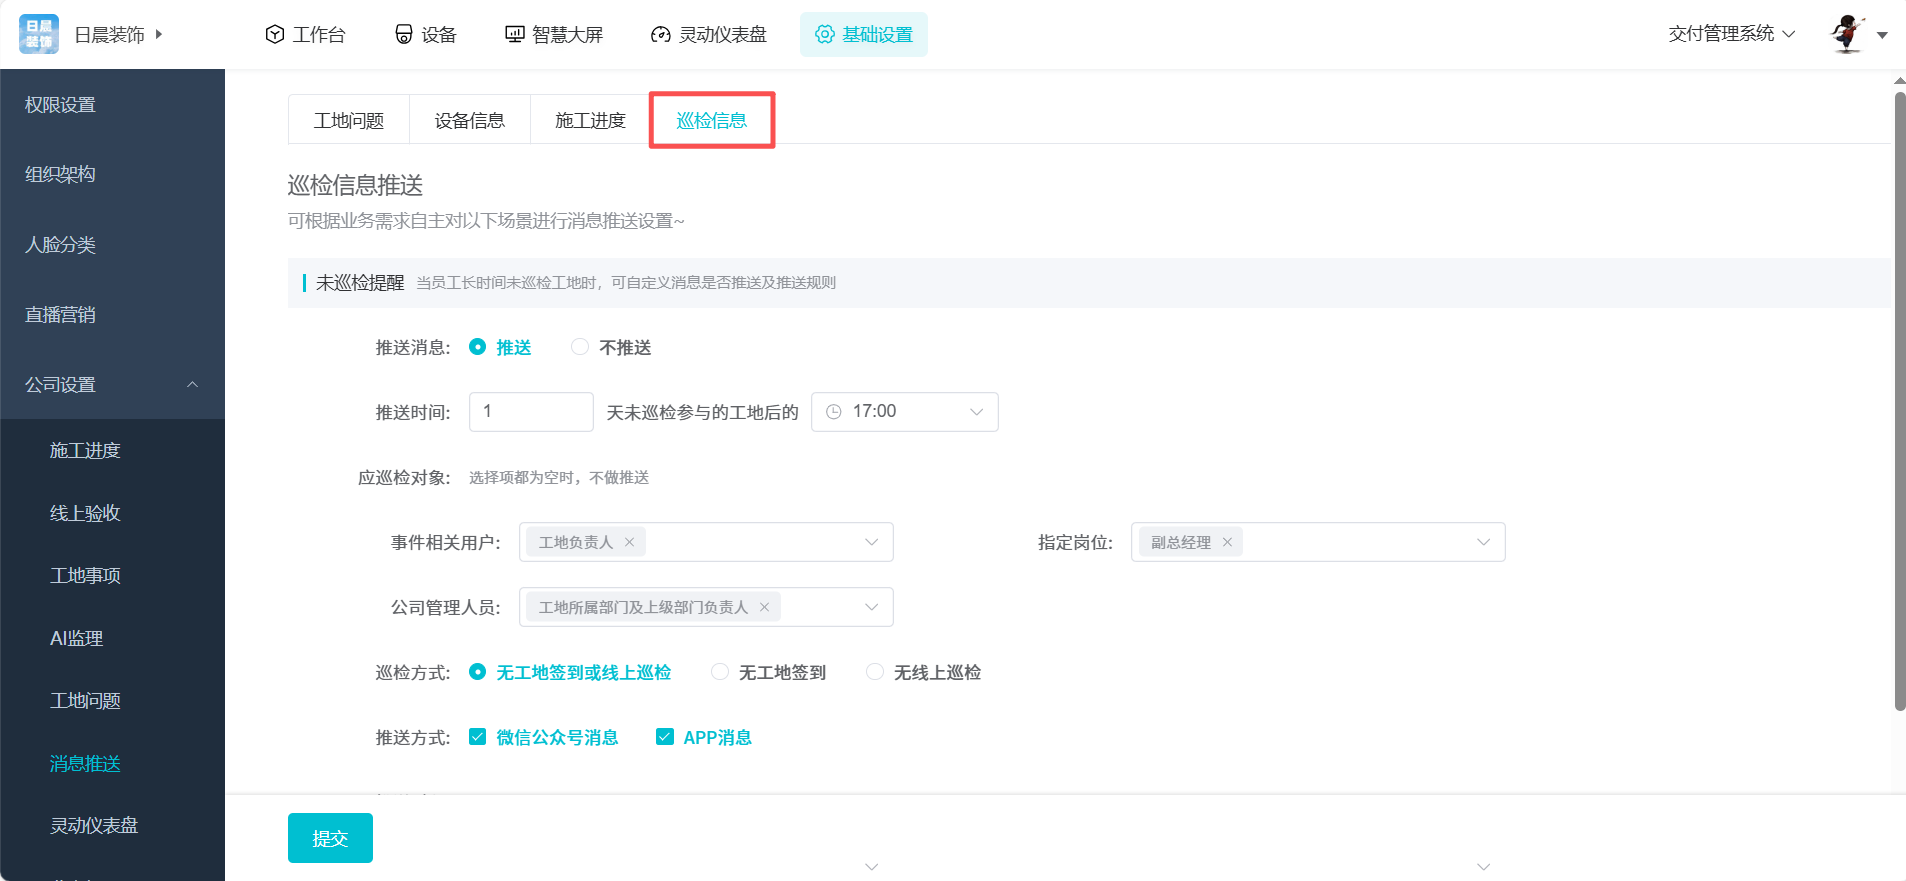Expand the 交付管理系统 system switcher
Screen dimensions: 1906x881
click(x=1731, y=34)
